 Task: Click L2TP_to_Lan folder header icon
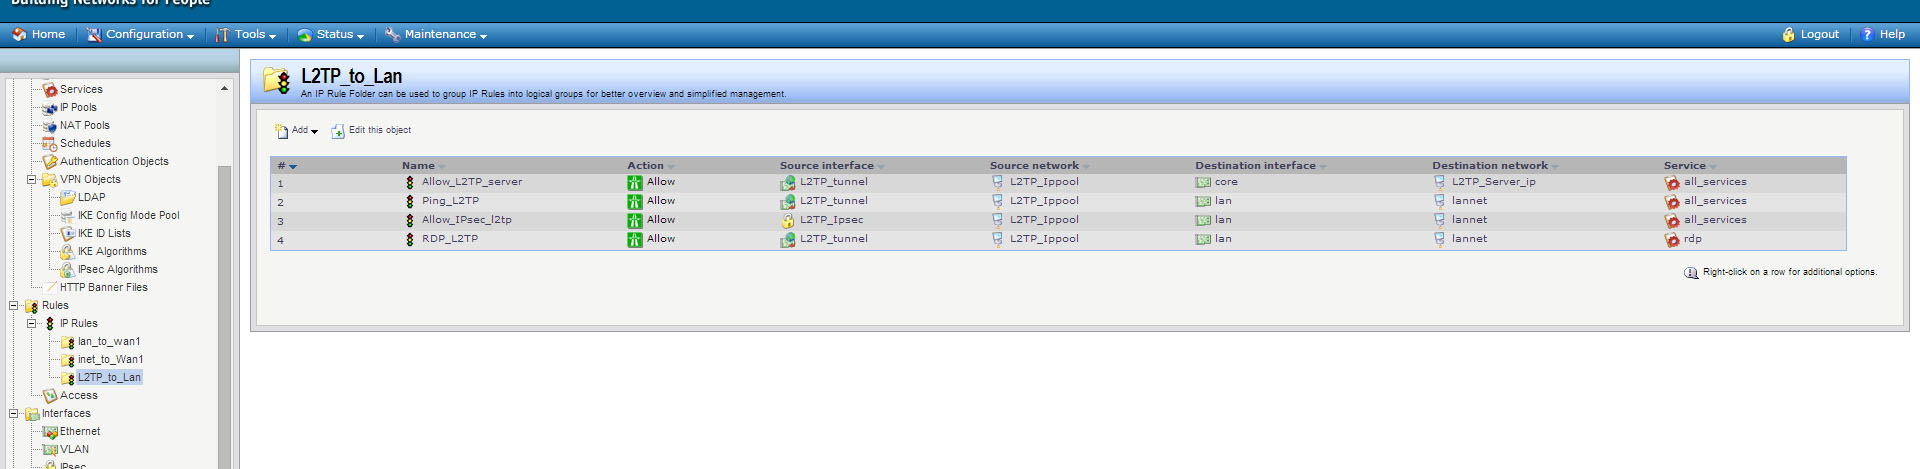(277, 80)
